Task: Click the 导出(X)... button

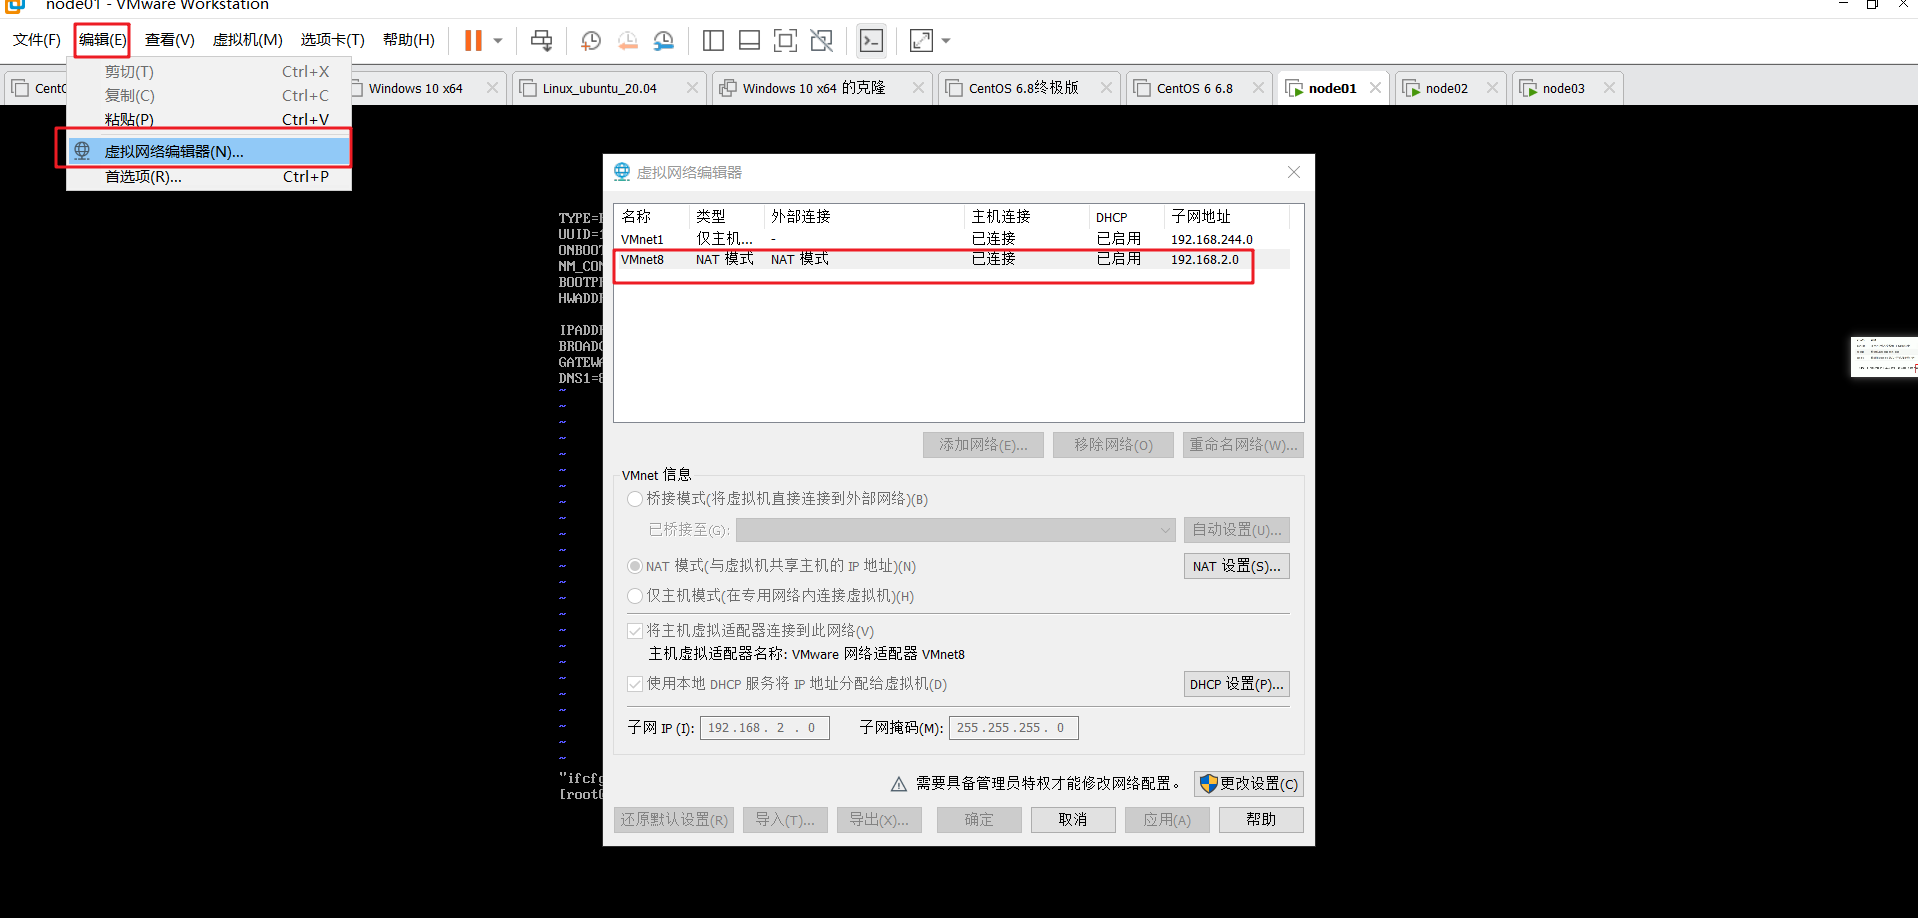Action: [x=879, y=820]
